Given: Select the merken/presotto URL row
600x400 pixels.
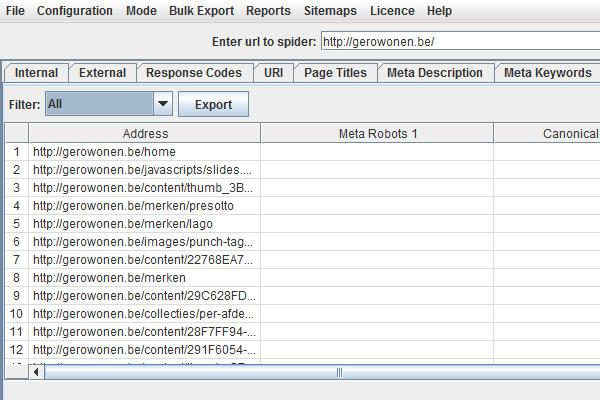Looking at the screenshot, I should click(x=145, y=206).
